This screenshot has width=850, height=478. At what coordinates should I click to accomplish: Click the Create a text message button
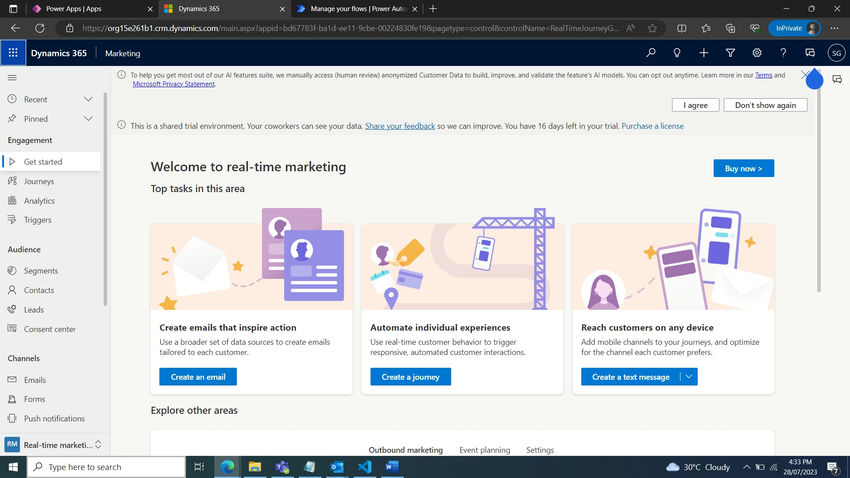point(630,377)
